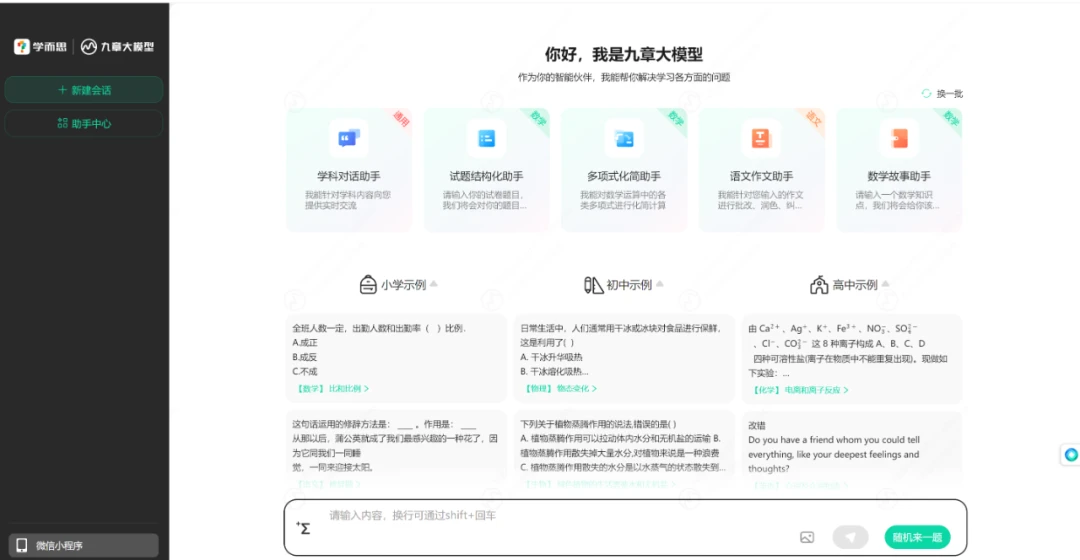This screenshot has height=560, width=1080.
Task: Follow the 【化学】电离和离子反应 link
Action: [799, 390]
